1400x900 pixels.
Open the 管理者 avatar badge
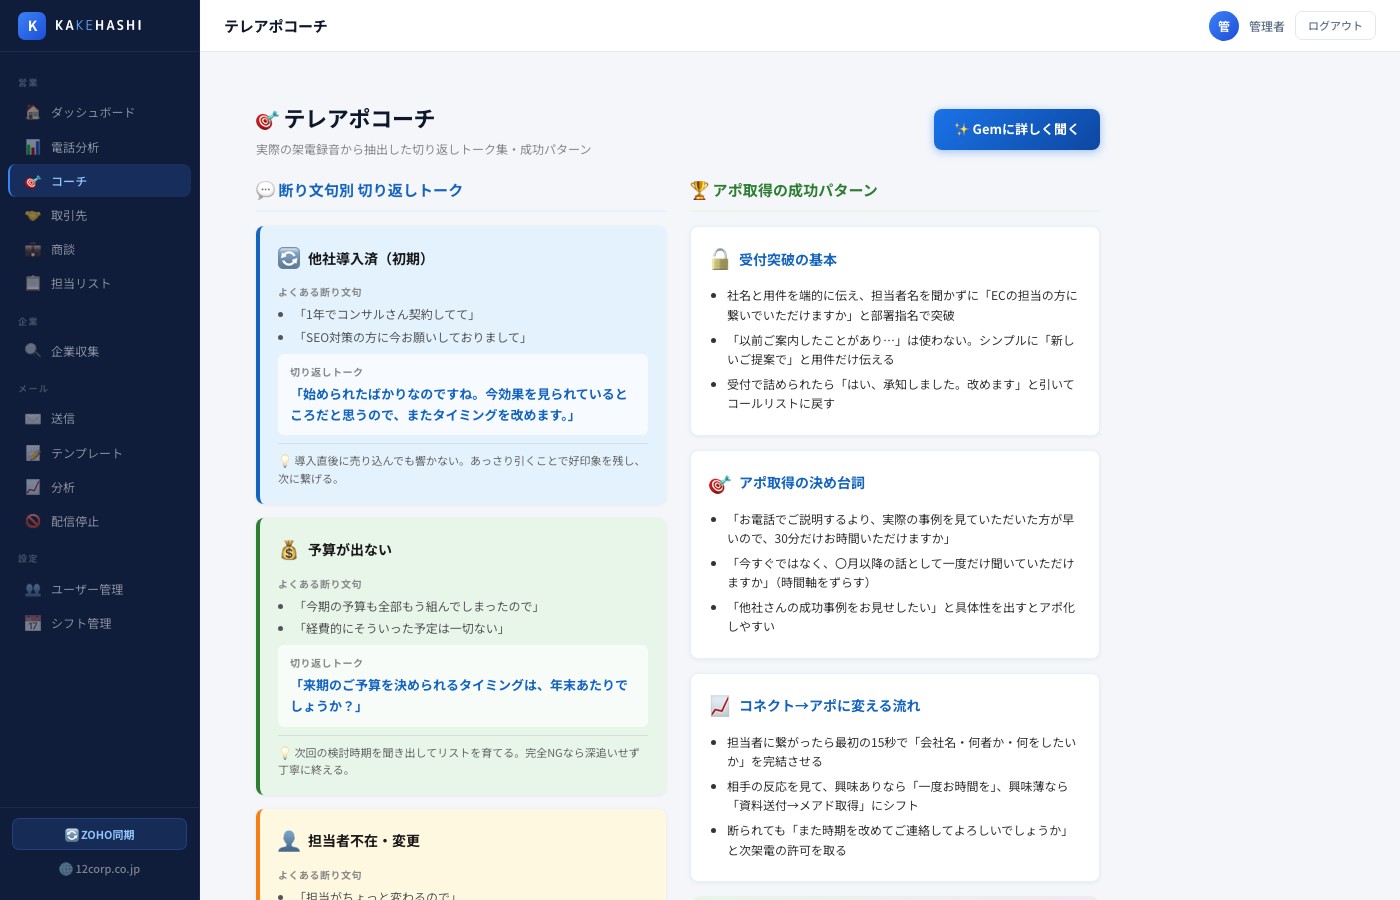(x=1224, y=26)
